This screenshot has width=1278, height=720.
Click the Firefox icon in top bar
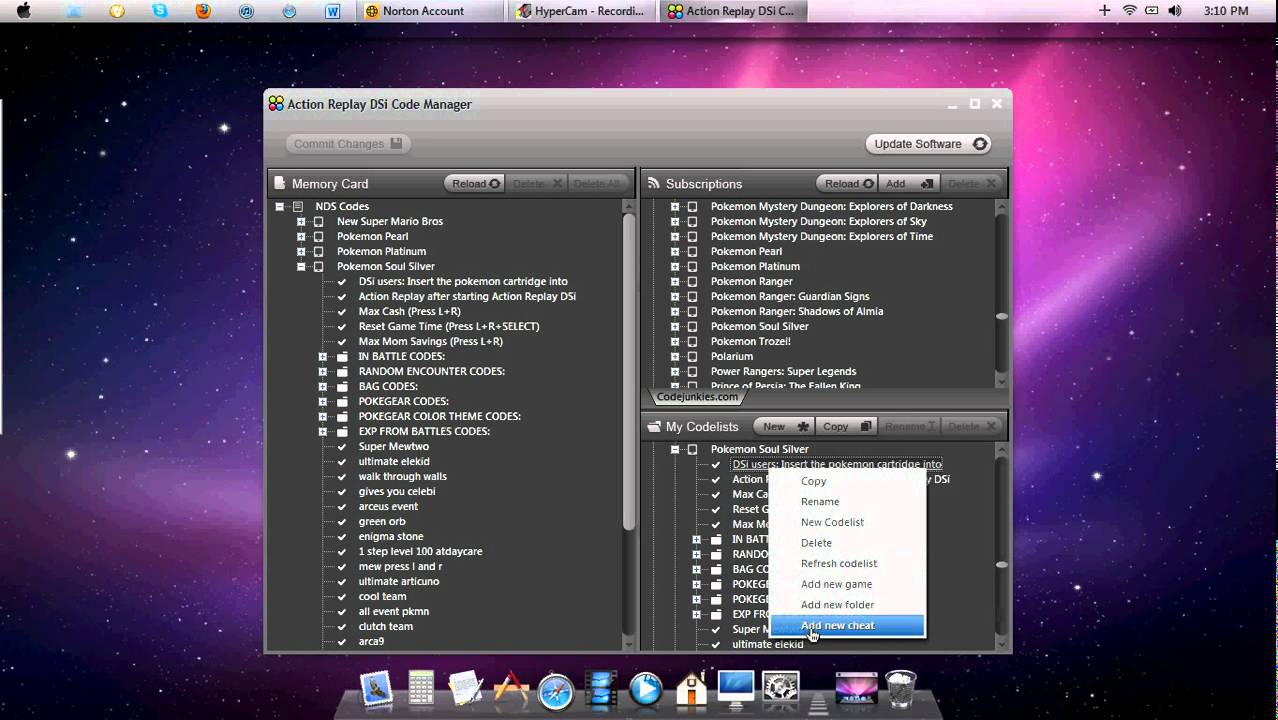203,11
